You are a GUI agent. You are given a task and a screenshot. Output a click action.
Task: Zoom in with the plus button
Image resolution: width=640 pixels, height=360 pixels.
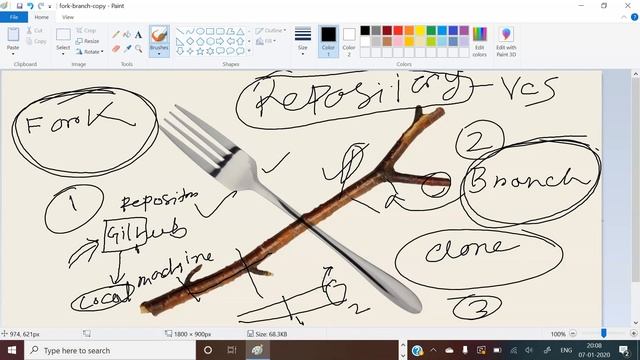[633, 333]
